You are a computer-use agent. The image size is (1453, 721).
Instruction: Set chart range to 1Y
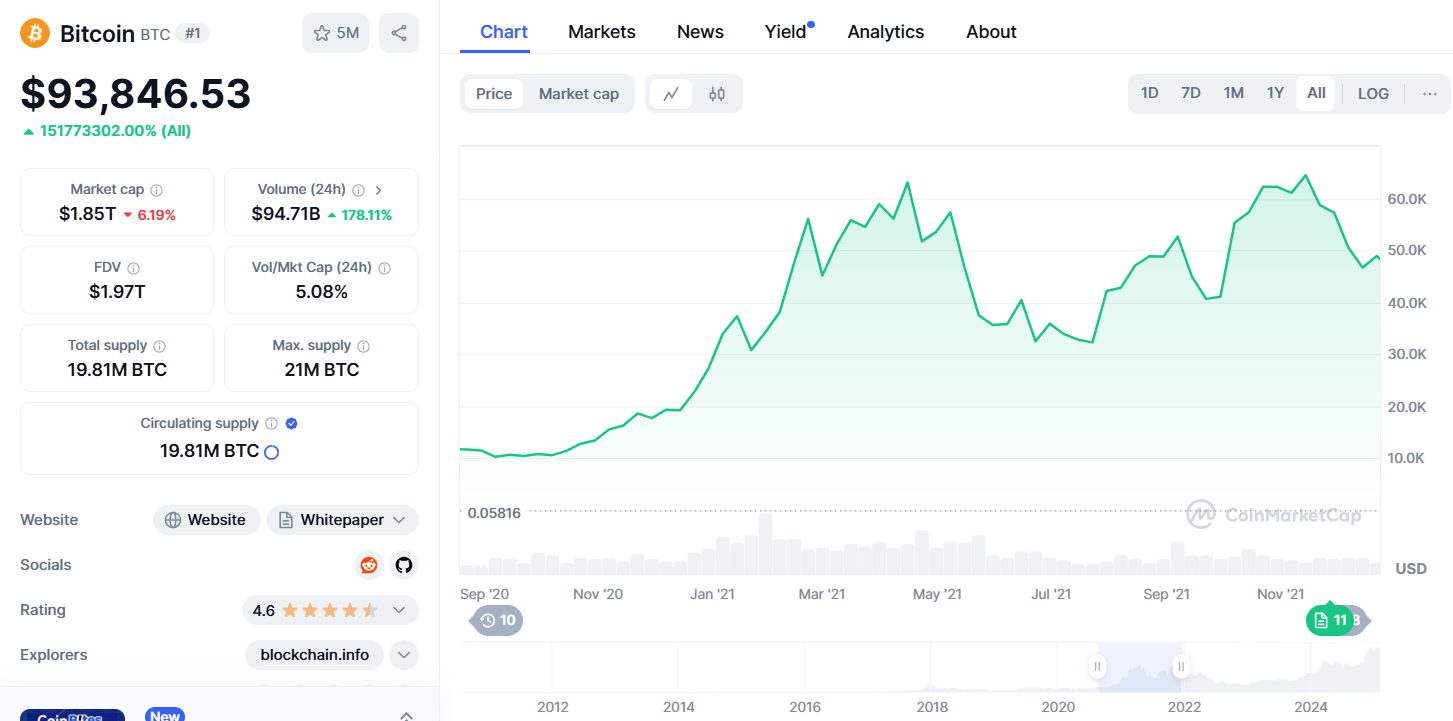pos(1276,93)
